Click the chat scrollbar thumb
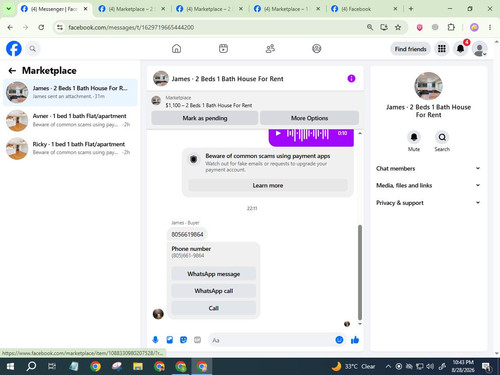The height and width of the screenshot is (375, 500). 360,272
